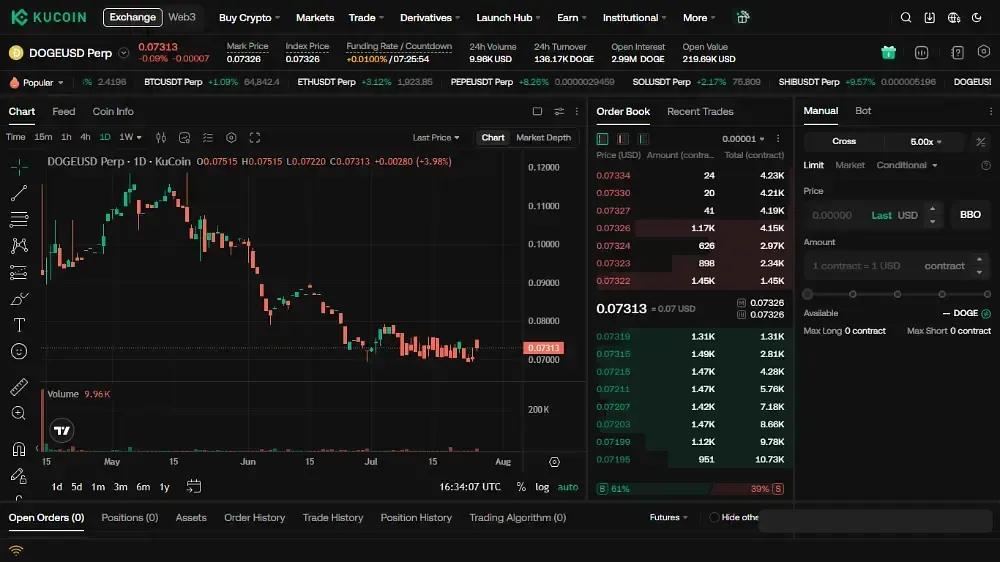The width and height of the screenshot is (1000, 562).
Task: Select the brush drawing tool
Action: 19,299
